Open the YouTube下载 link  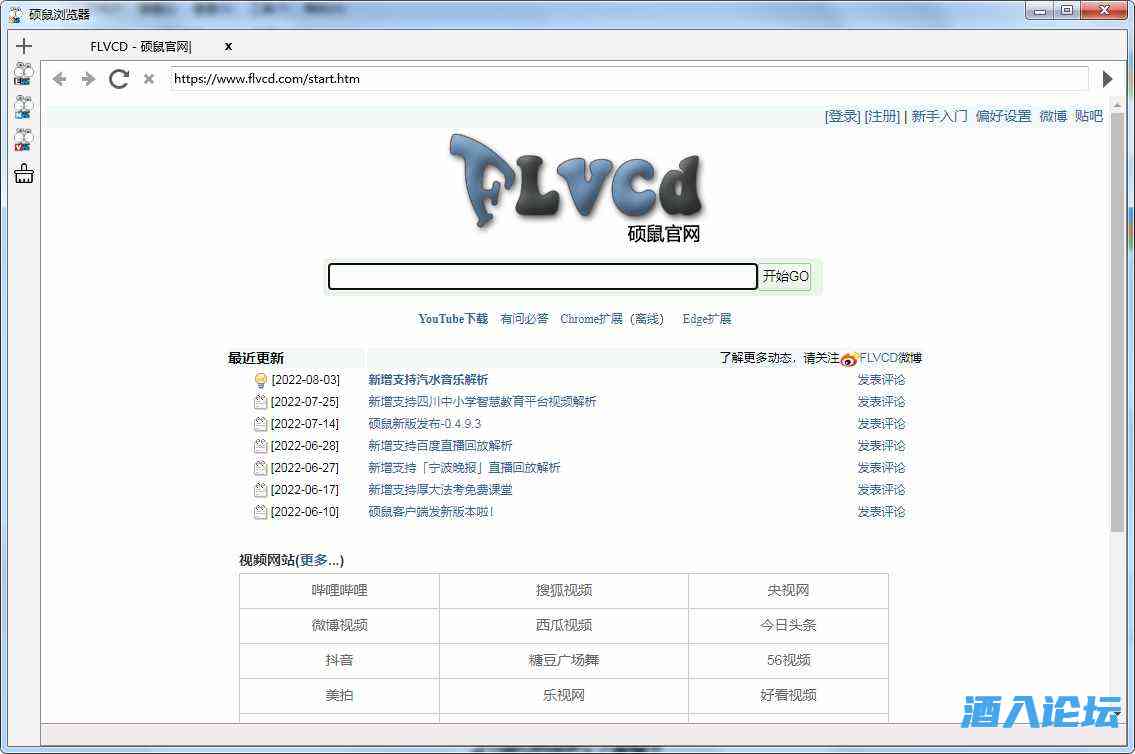[x=452, y=318]
